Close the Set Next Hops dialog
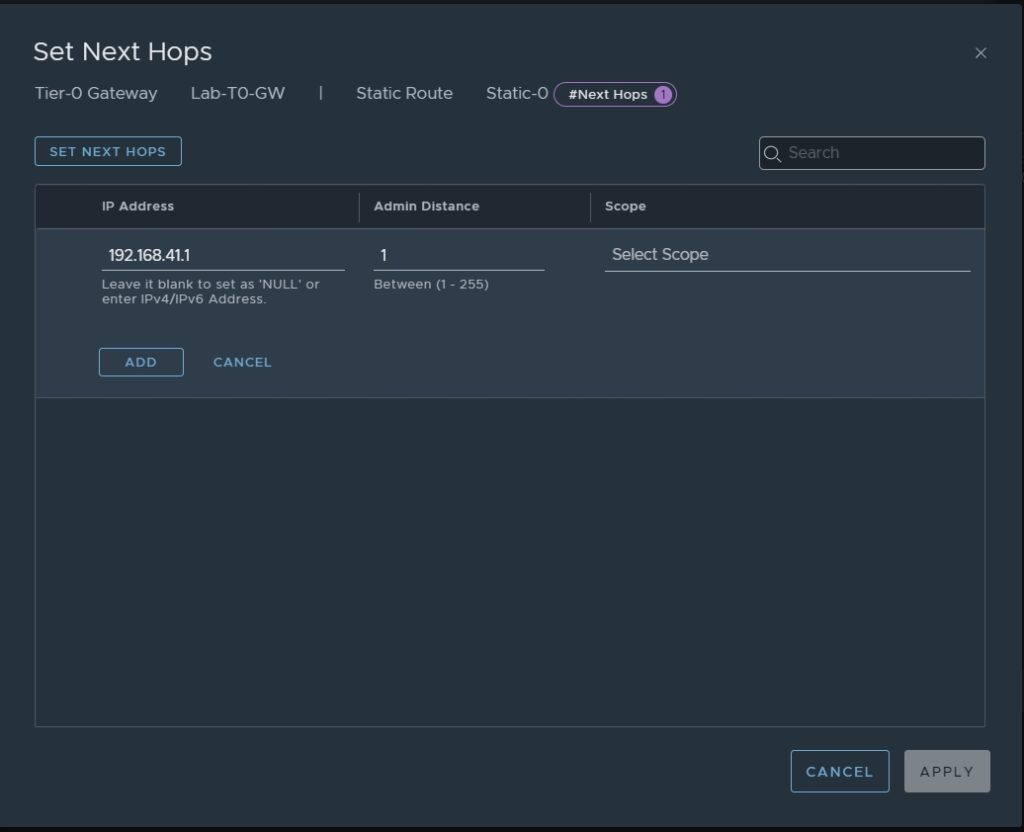 click(980, 53)
